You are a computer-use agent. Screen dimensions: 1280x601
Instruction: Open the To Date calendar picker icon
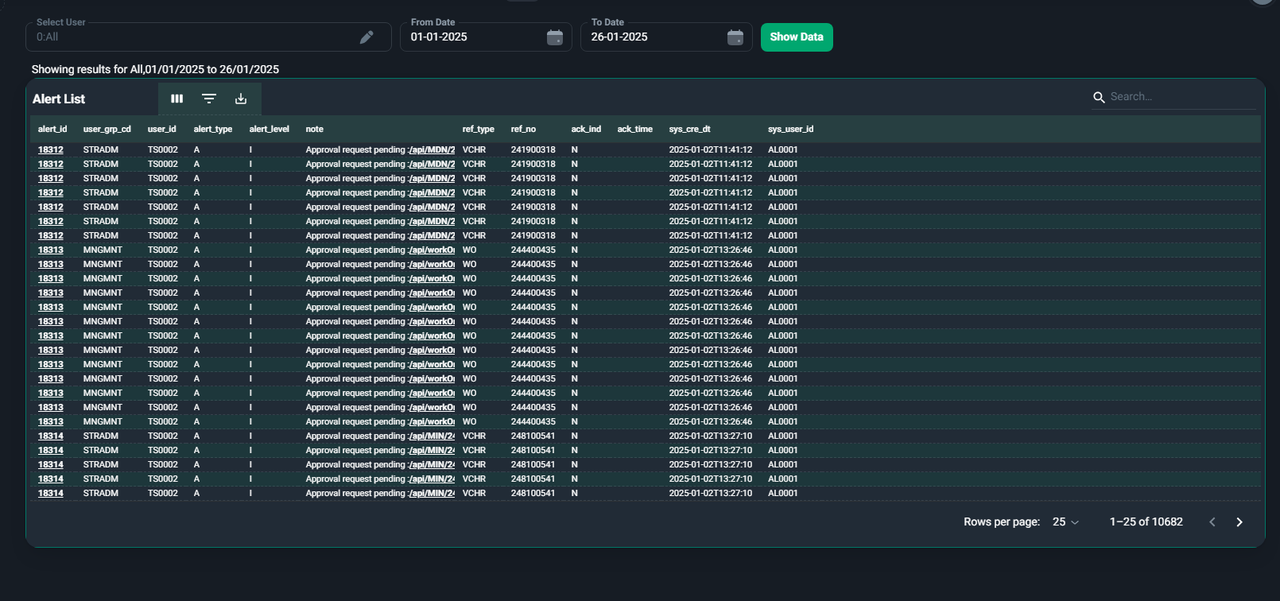735,37
